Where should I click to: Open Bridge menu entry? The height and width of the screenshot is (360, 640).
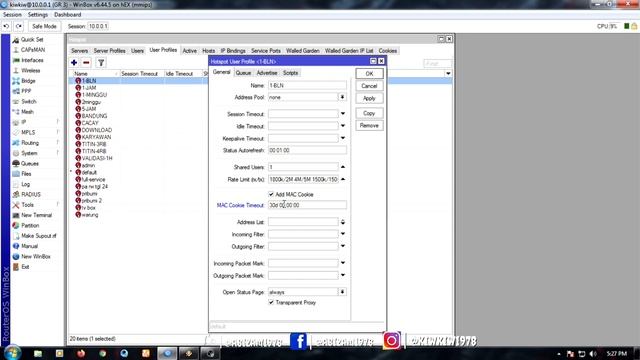[x=28, y=81]
